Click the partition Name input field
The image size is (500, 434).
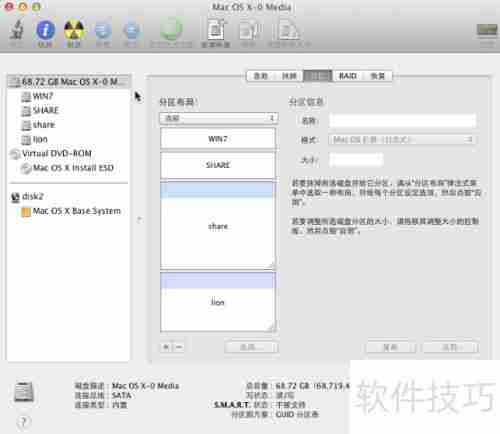[403, 121]
